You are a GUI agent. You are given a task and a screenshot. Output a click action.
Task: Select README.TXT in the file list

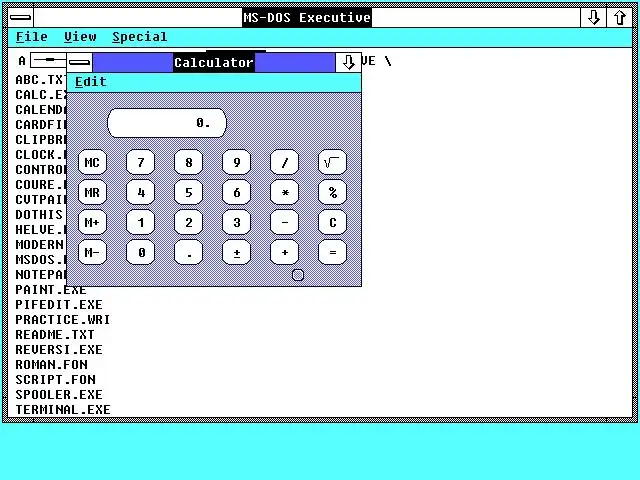(55, 335)
